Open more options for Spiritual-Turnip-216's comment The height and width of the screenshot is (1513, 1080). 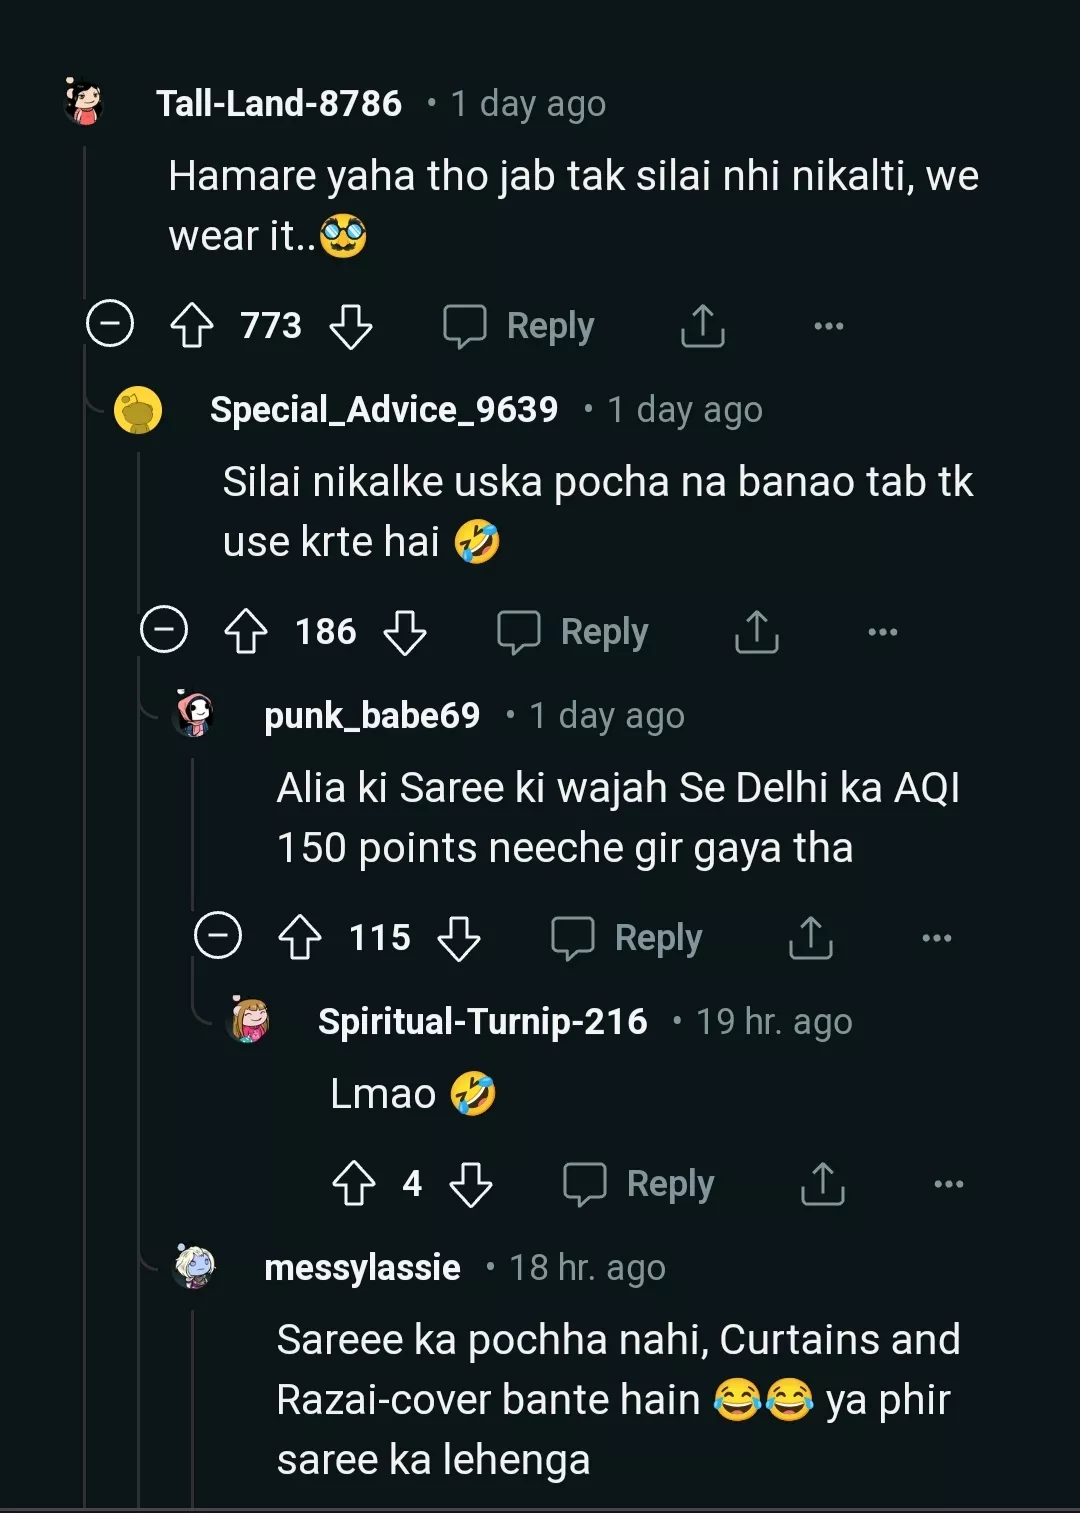pos(948,1184)
